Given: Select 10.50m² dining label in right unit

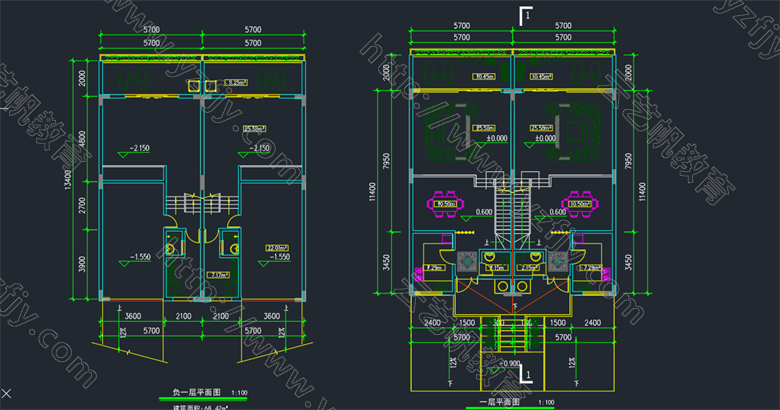Looking at the screenshot, I should click(x=580, y=204).
